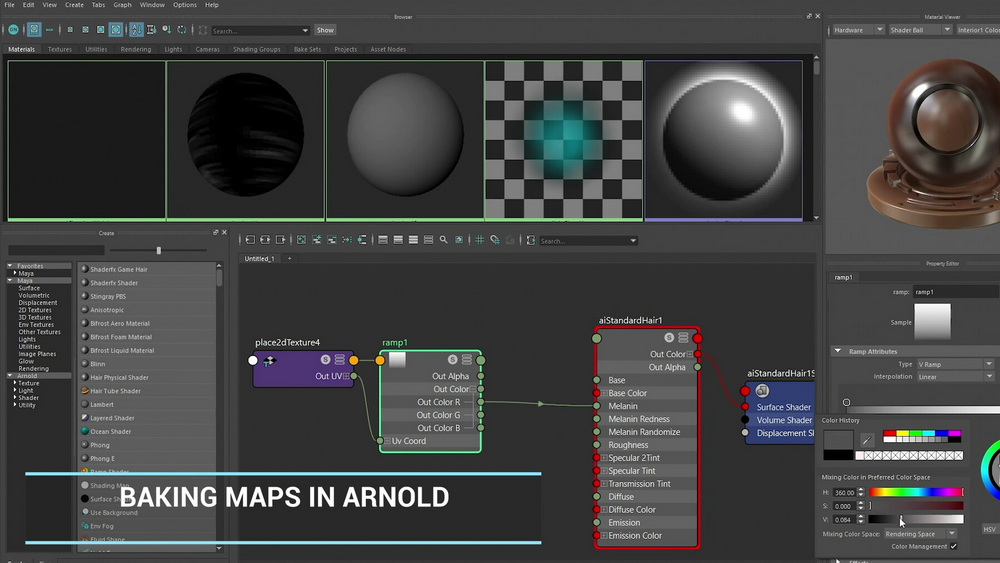The width and height of the screenshot is (1000, 563).
Task: Click the Browser search input field
Action: (255, 31)
